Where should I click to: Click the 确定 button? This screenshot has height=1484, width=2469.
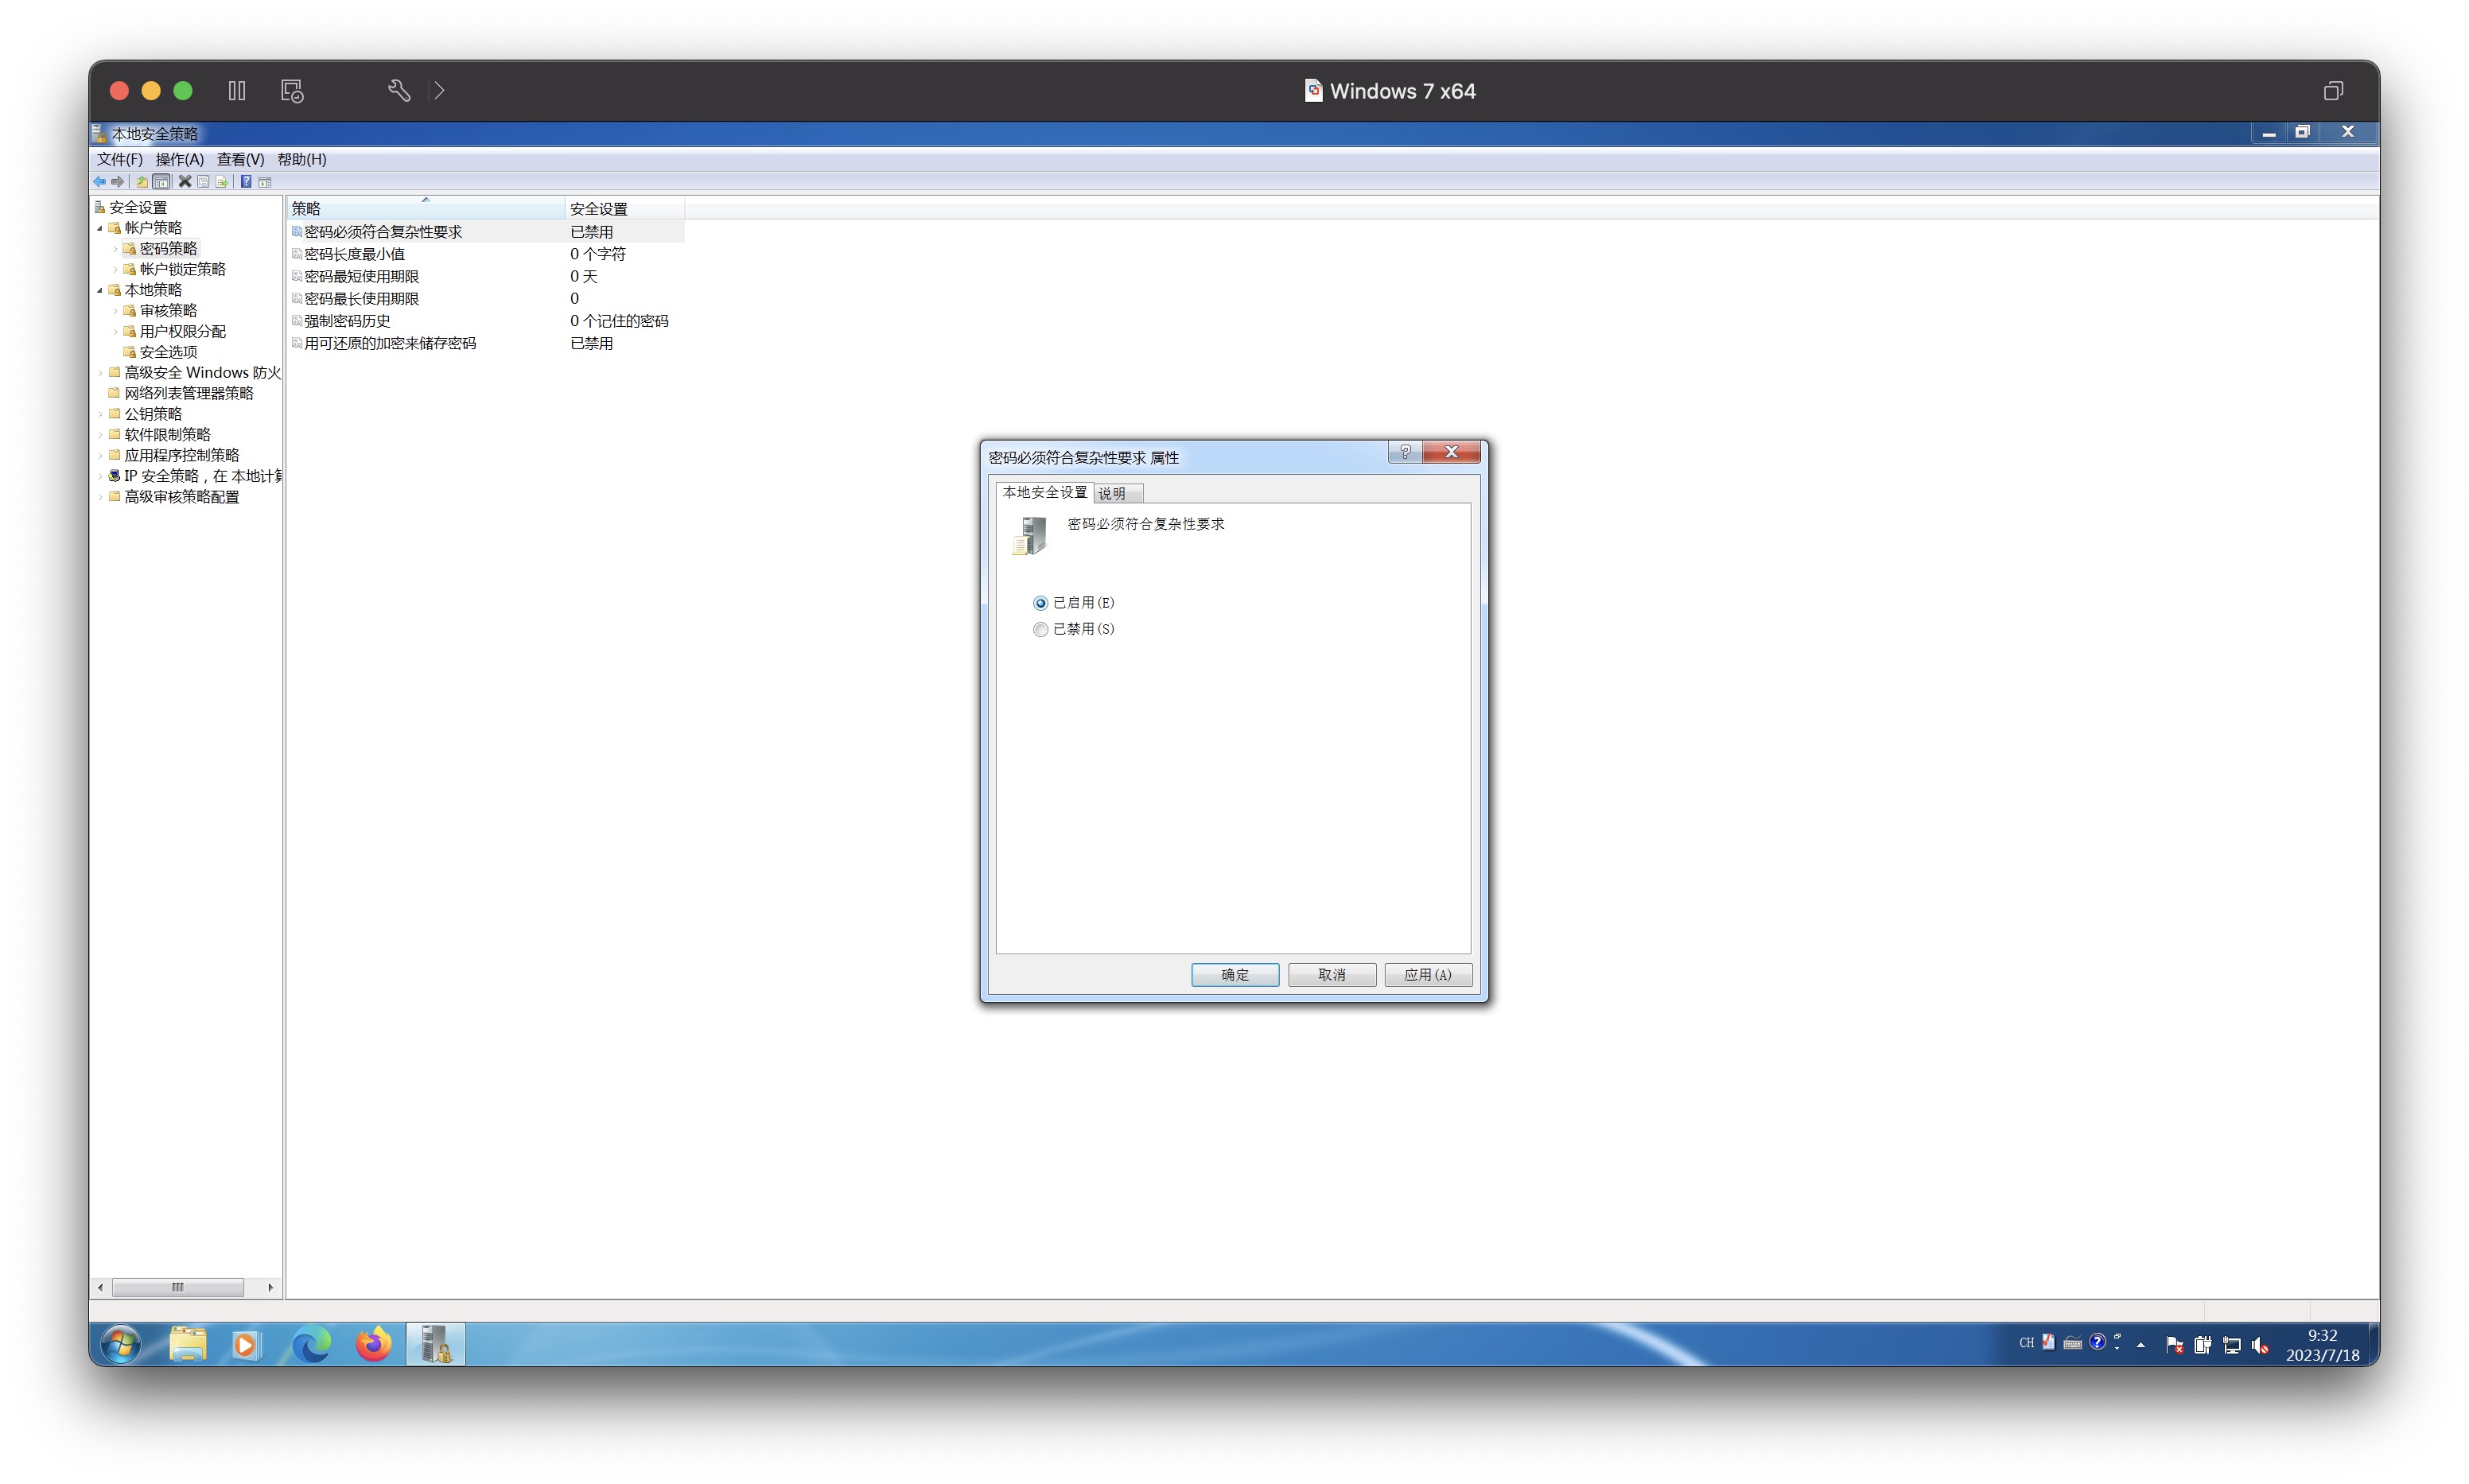(x=1234, y=975)
